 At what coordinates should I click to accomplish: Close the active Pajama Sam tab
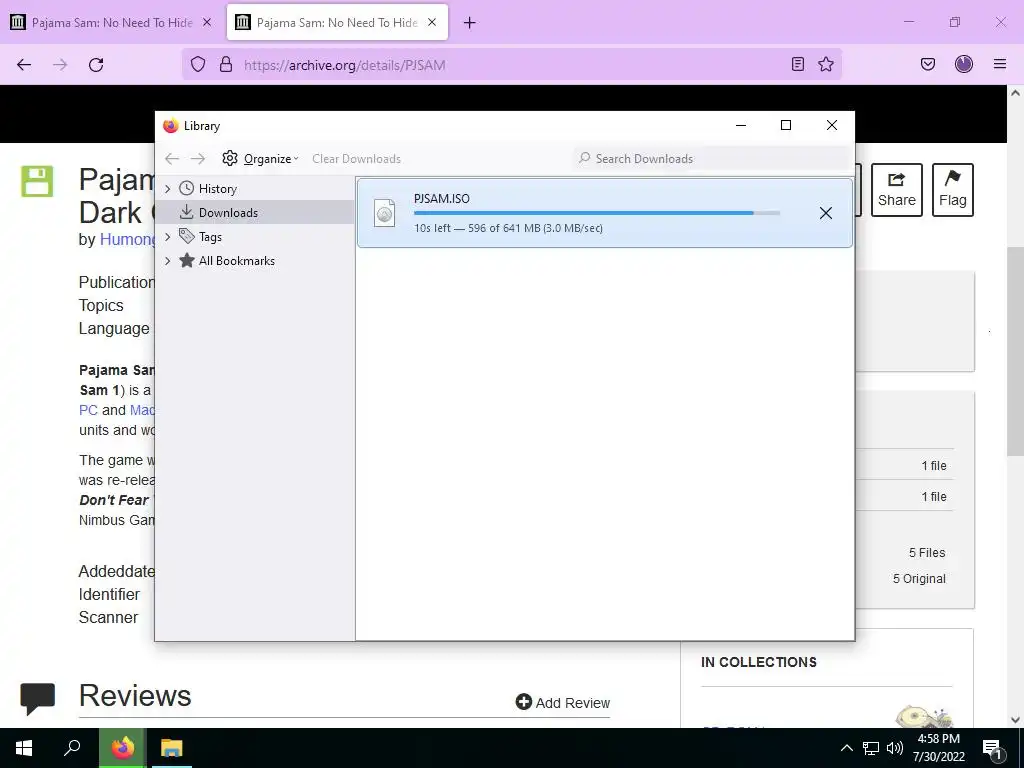(x=432, y=22)
